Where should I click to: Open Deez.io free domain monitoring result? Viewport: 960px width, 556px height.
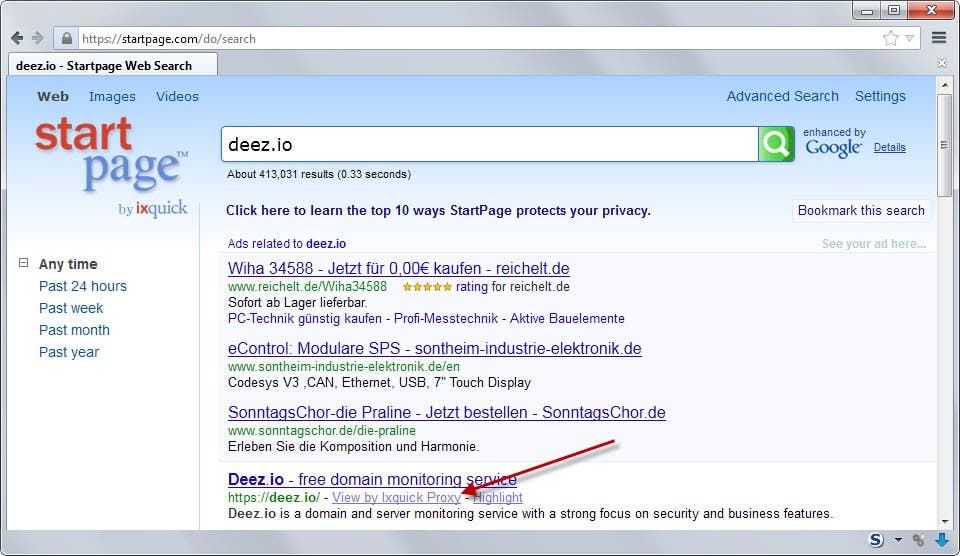372,479
